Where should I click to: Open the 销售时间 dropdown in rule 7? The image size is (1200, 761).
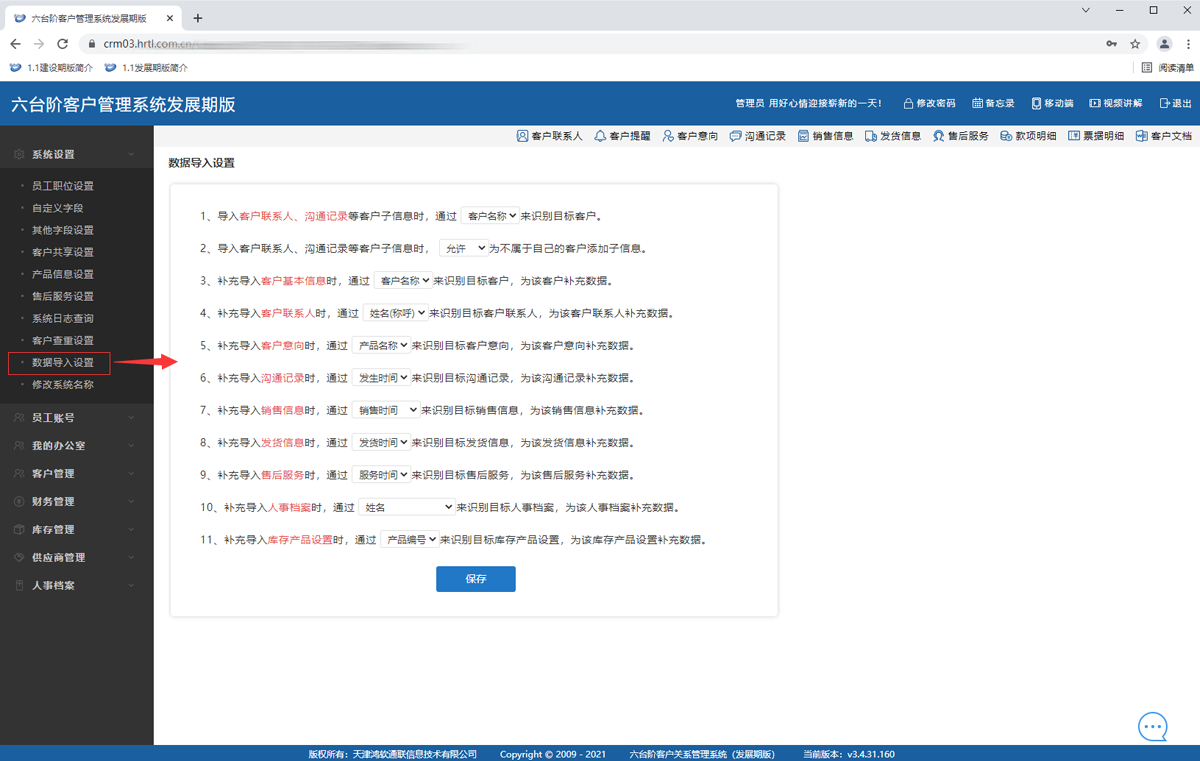tap(386, 410)
